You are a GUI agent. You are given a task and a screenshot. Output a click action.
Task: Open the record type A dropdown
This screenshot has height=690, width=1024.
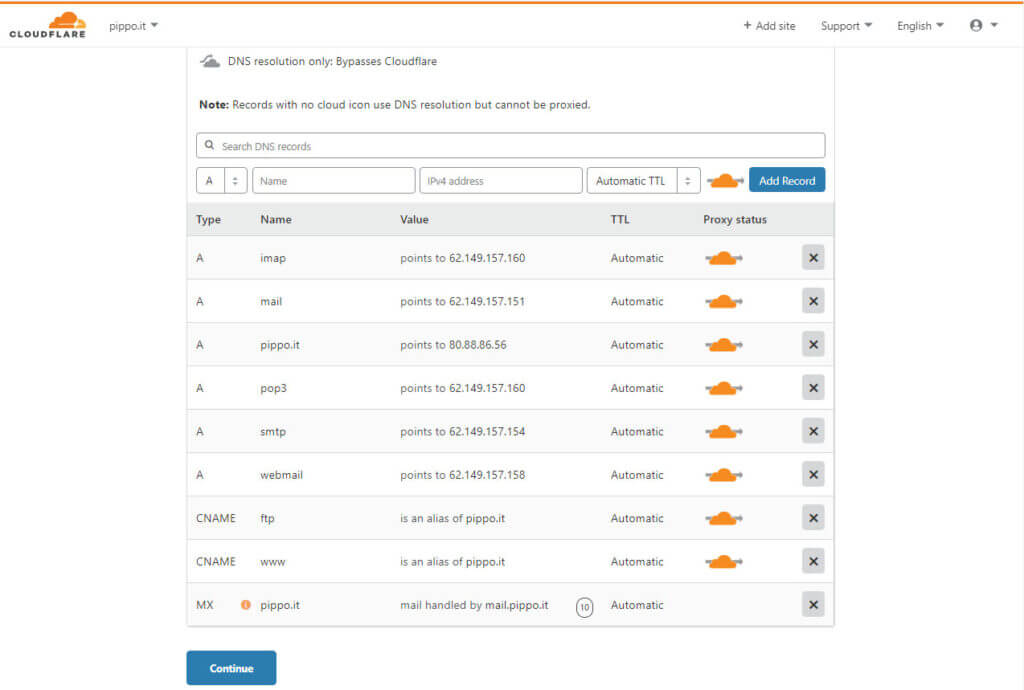pyautogui.click(x=221, y=181)
